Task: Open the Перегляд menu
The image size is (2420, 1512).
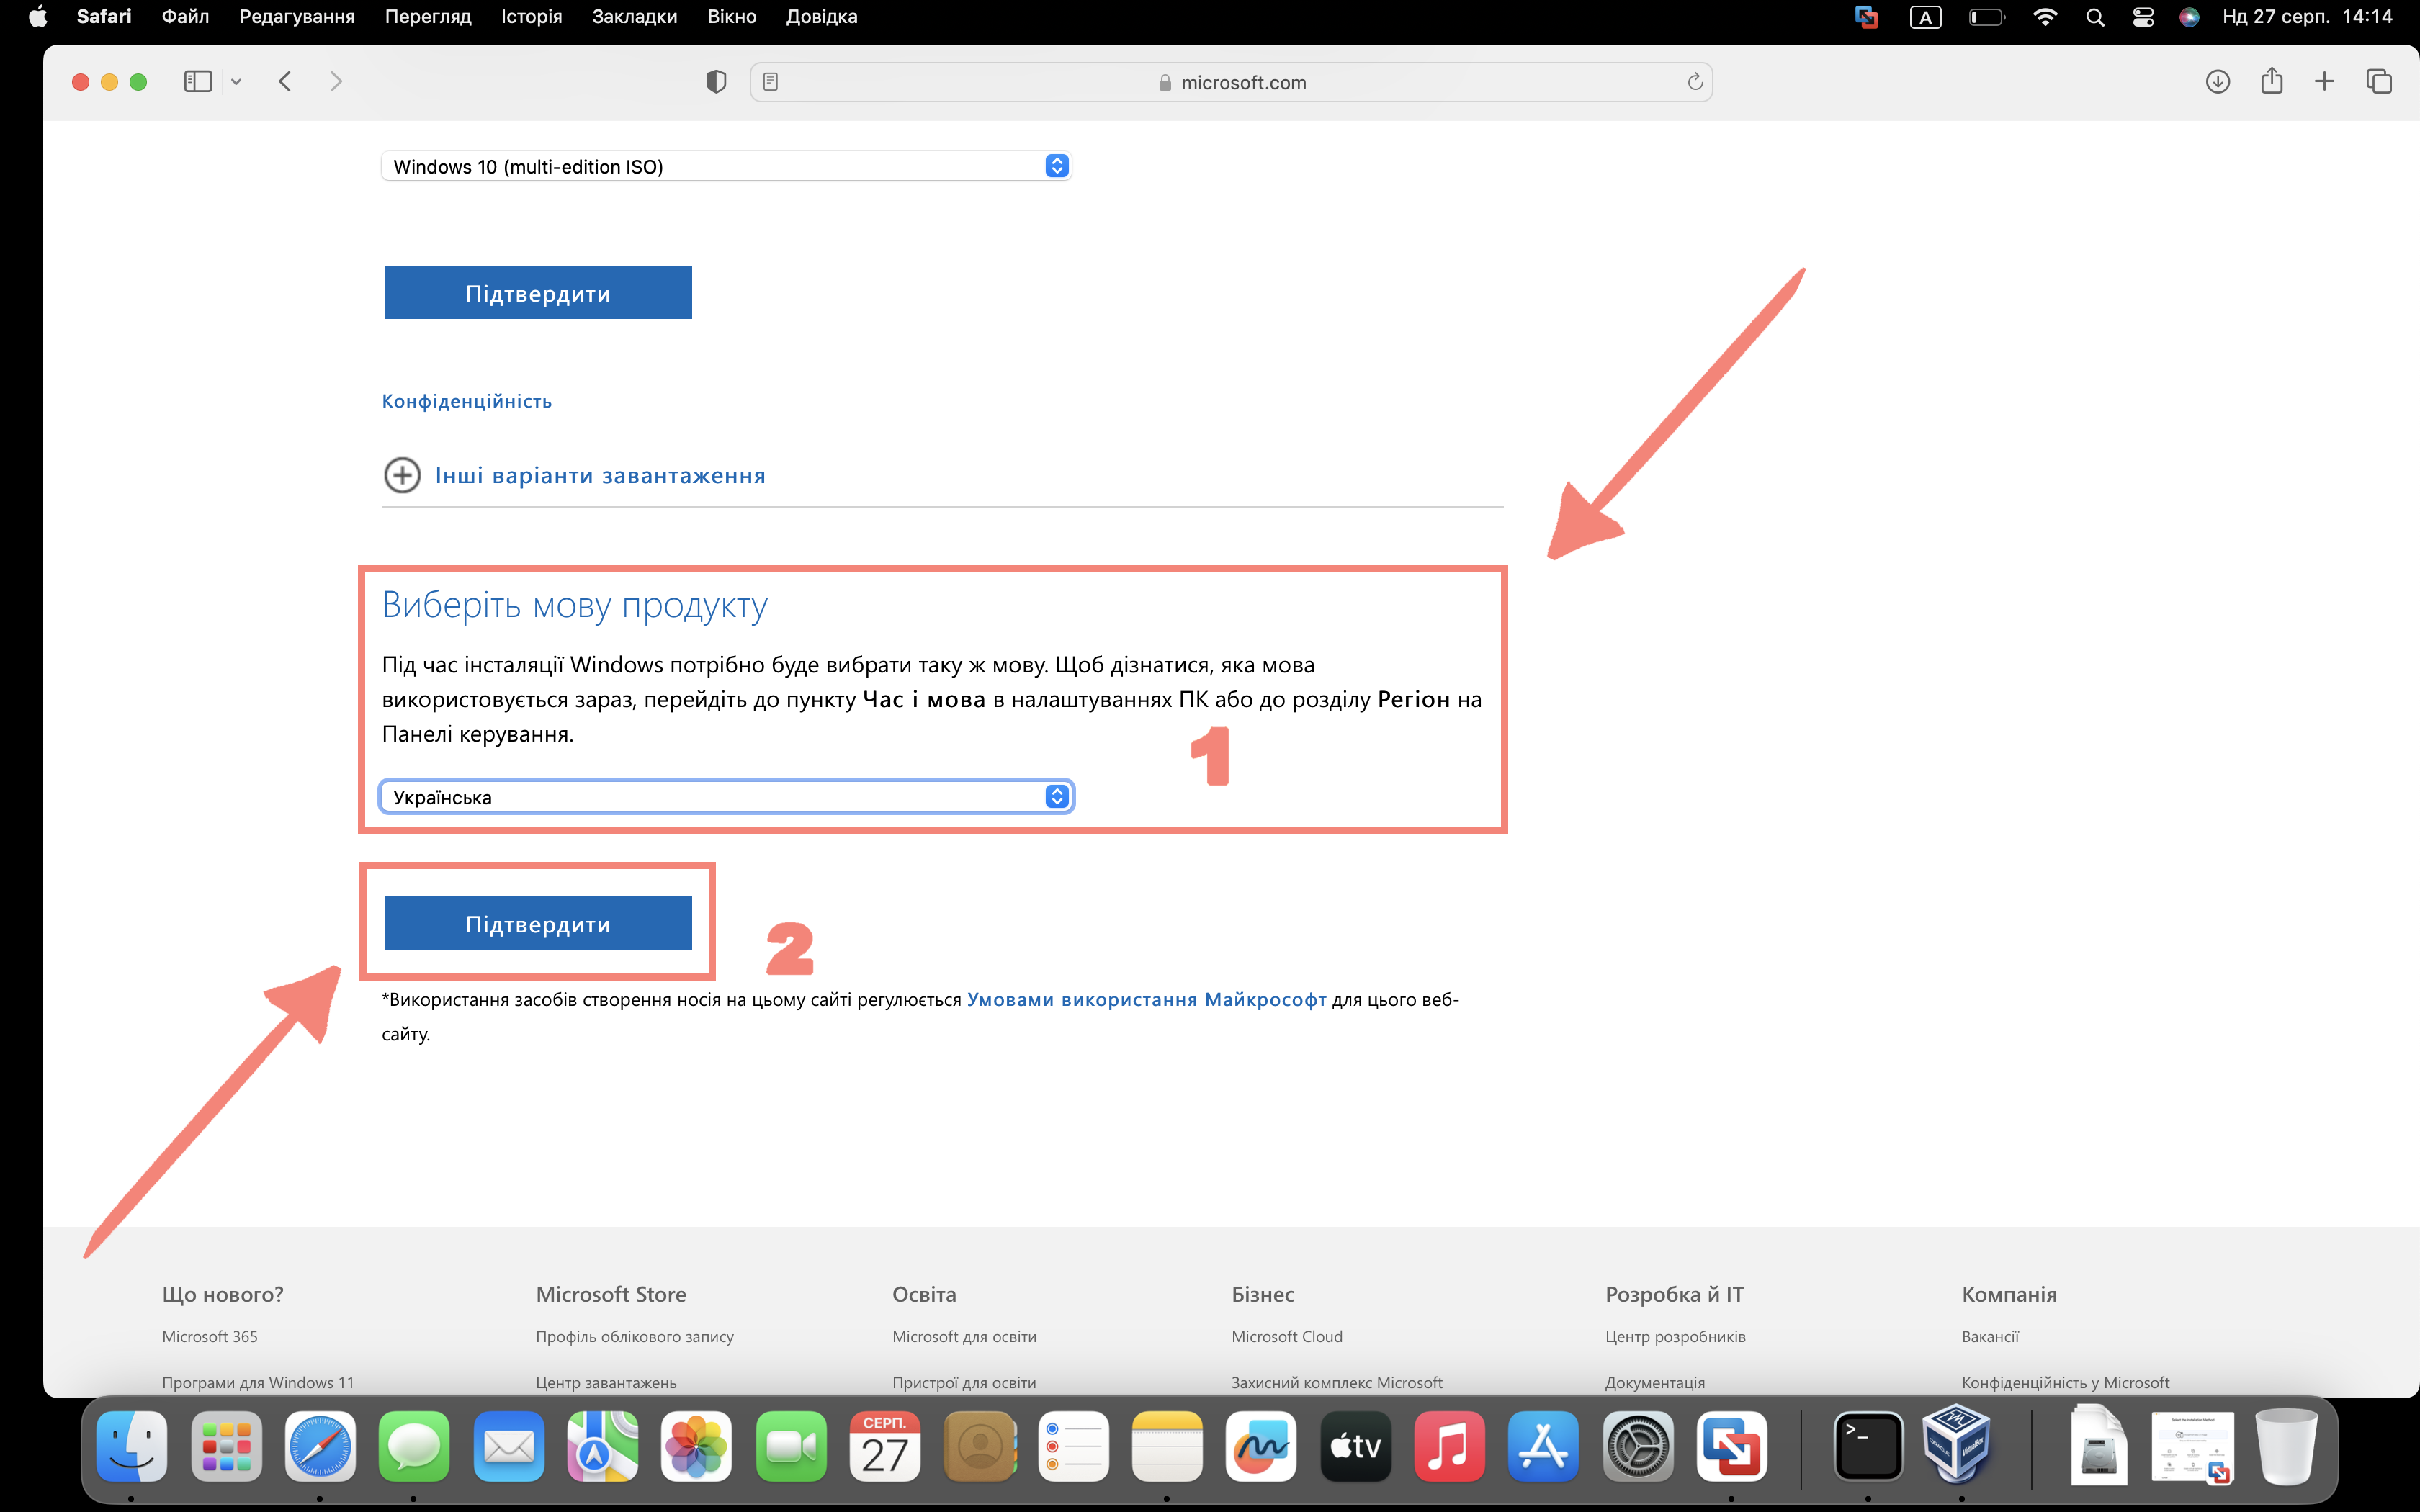Action: click(428, 17)
